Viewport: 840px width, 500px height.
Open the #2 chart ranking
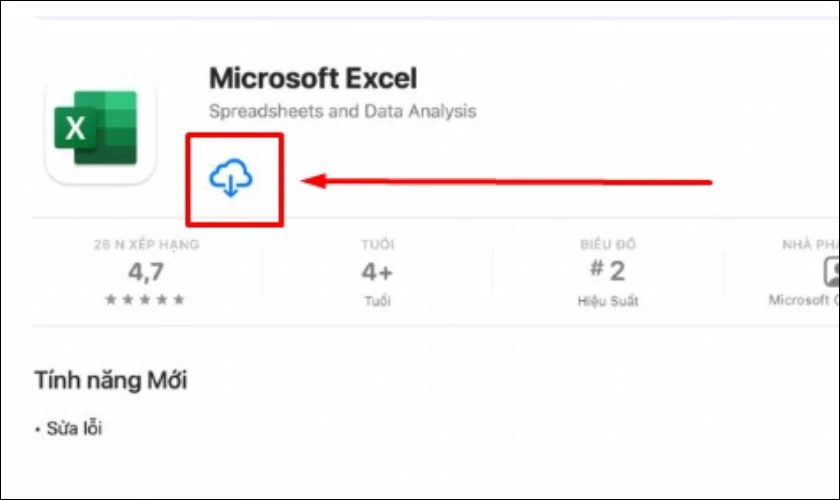pyautogui.click(x=608, y=271)
